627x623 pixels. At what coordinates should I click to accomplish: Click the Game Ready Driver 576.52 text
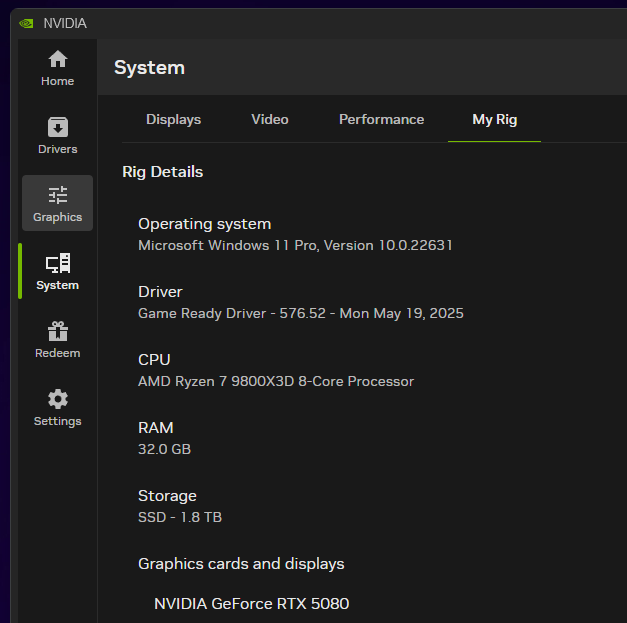(301, 313)
